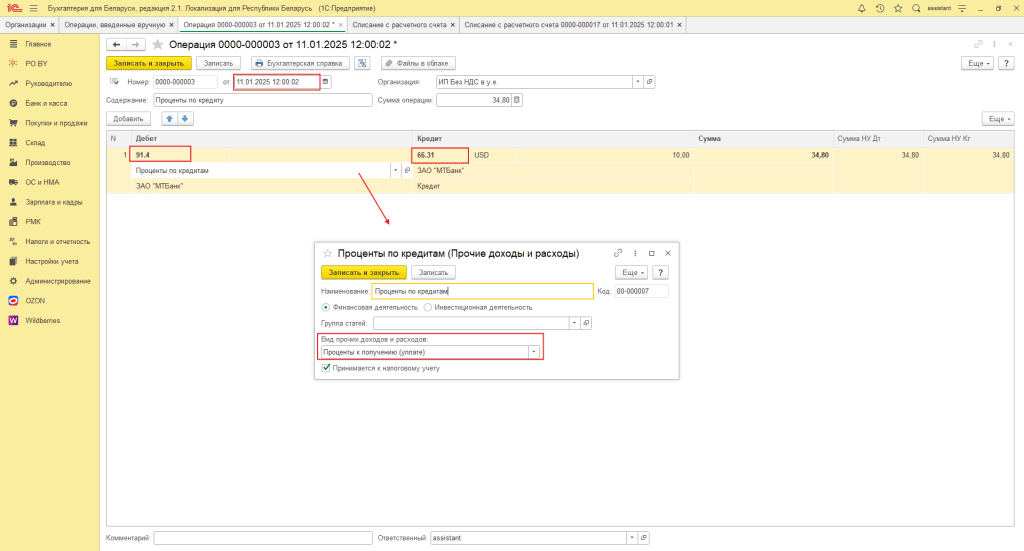Click the document posted status icon near Номер
This screenshot has height=551, width=1024.
click(x=114, y=82)
